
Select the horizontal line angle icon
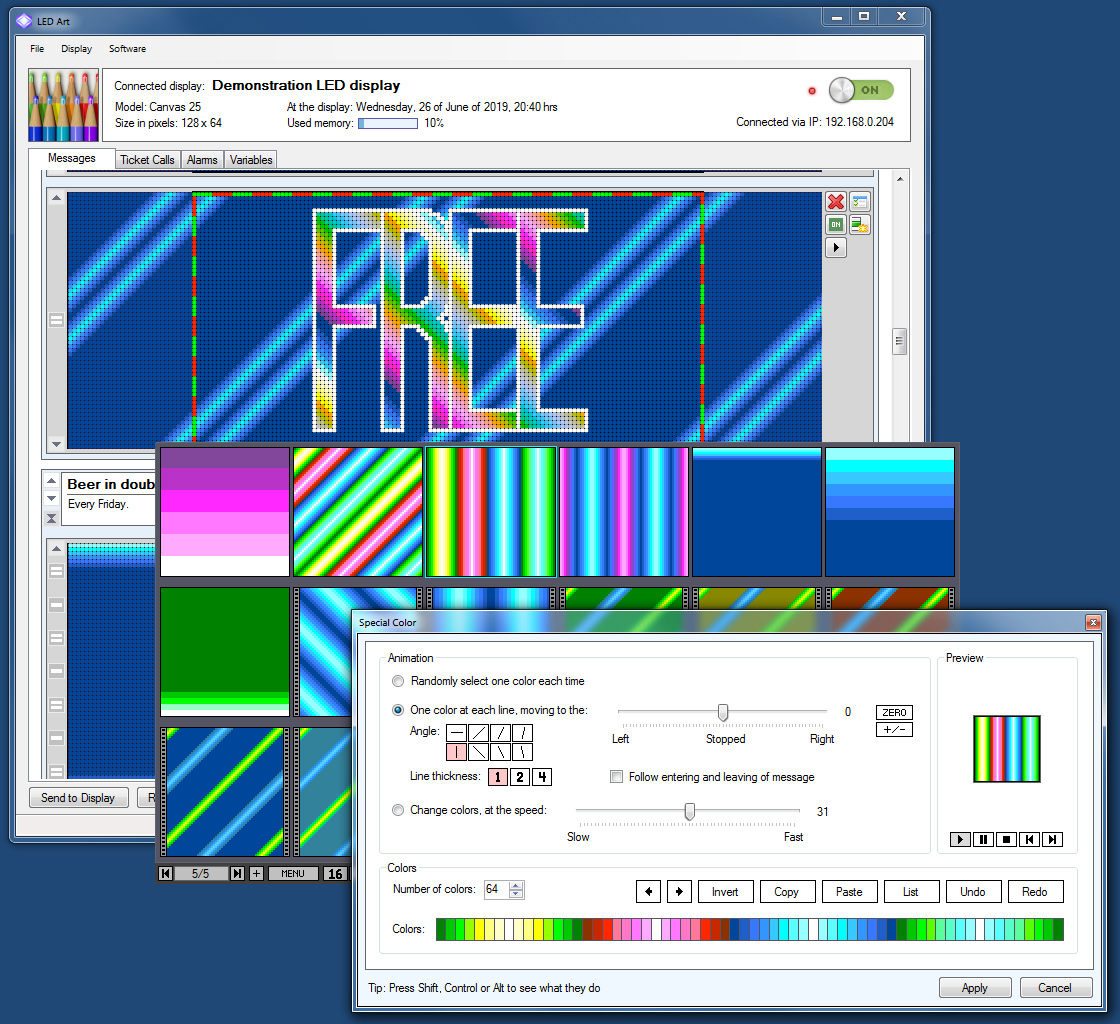coord(456,733)
